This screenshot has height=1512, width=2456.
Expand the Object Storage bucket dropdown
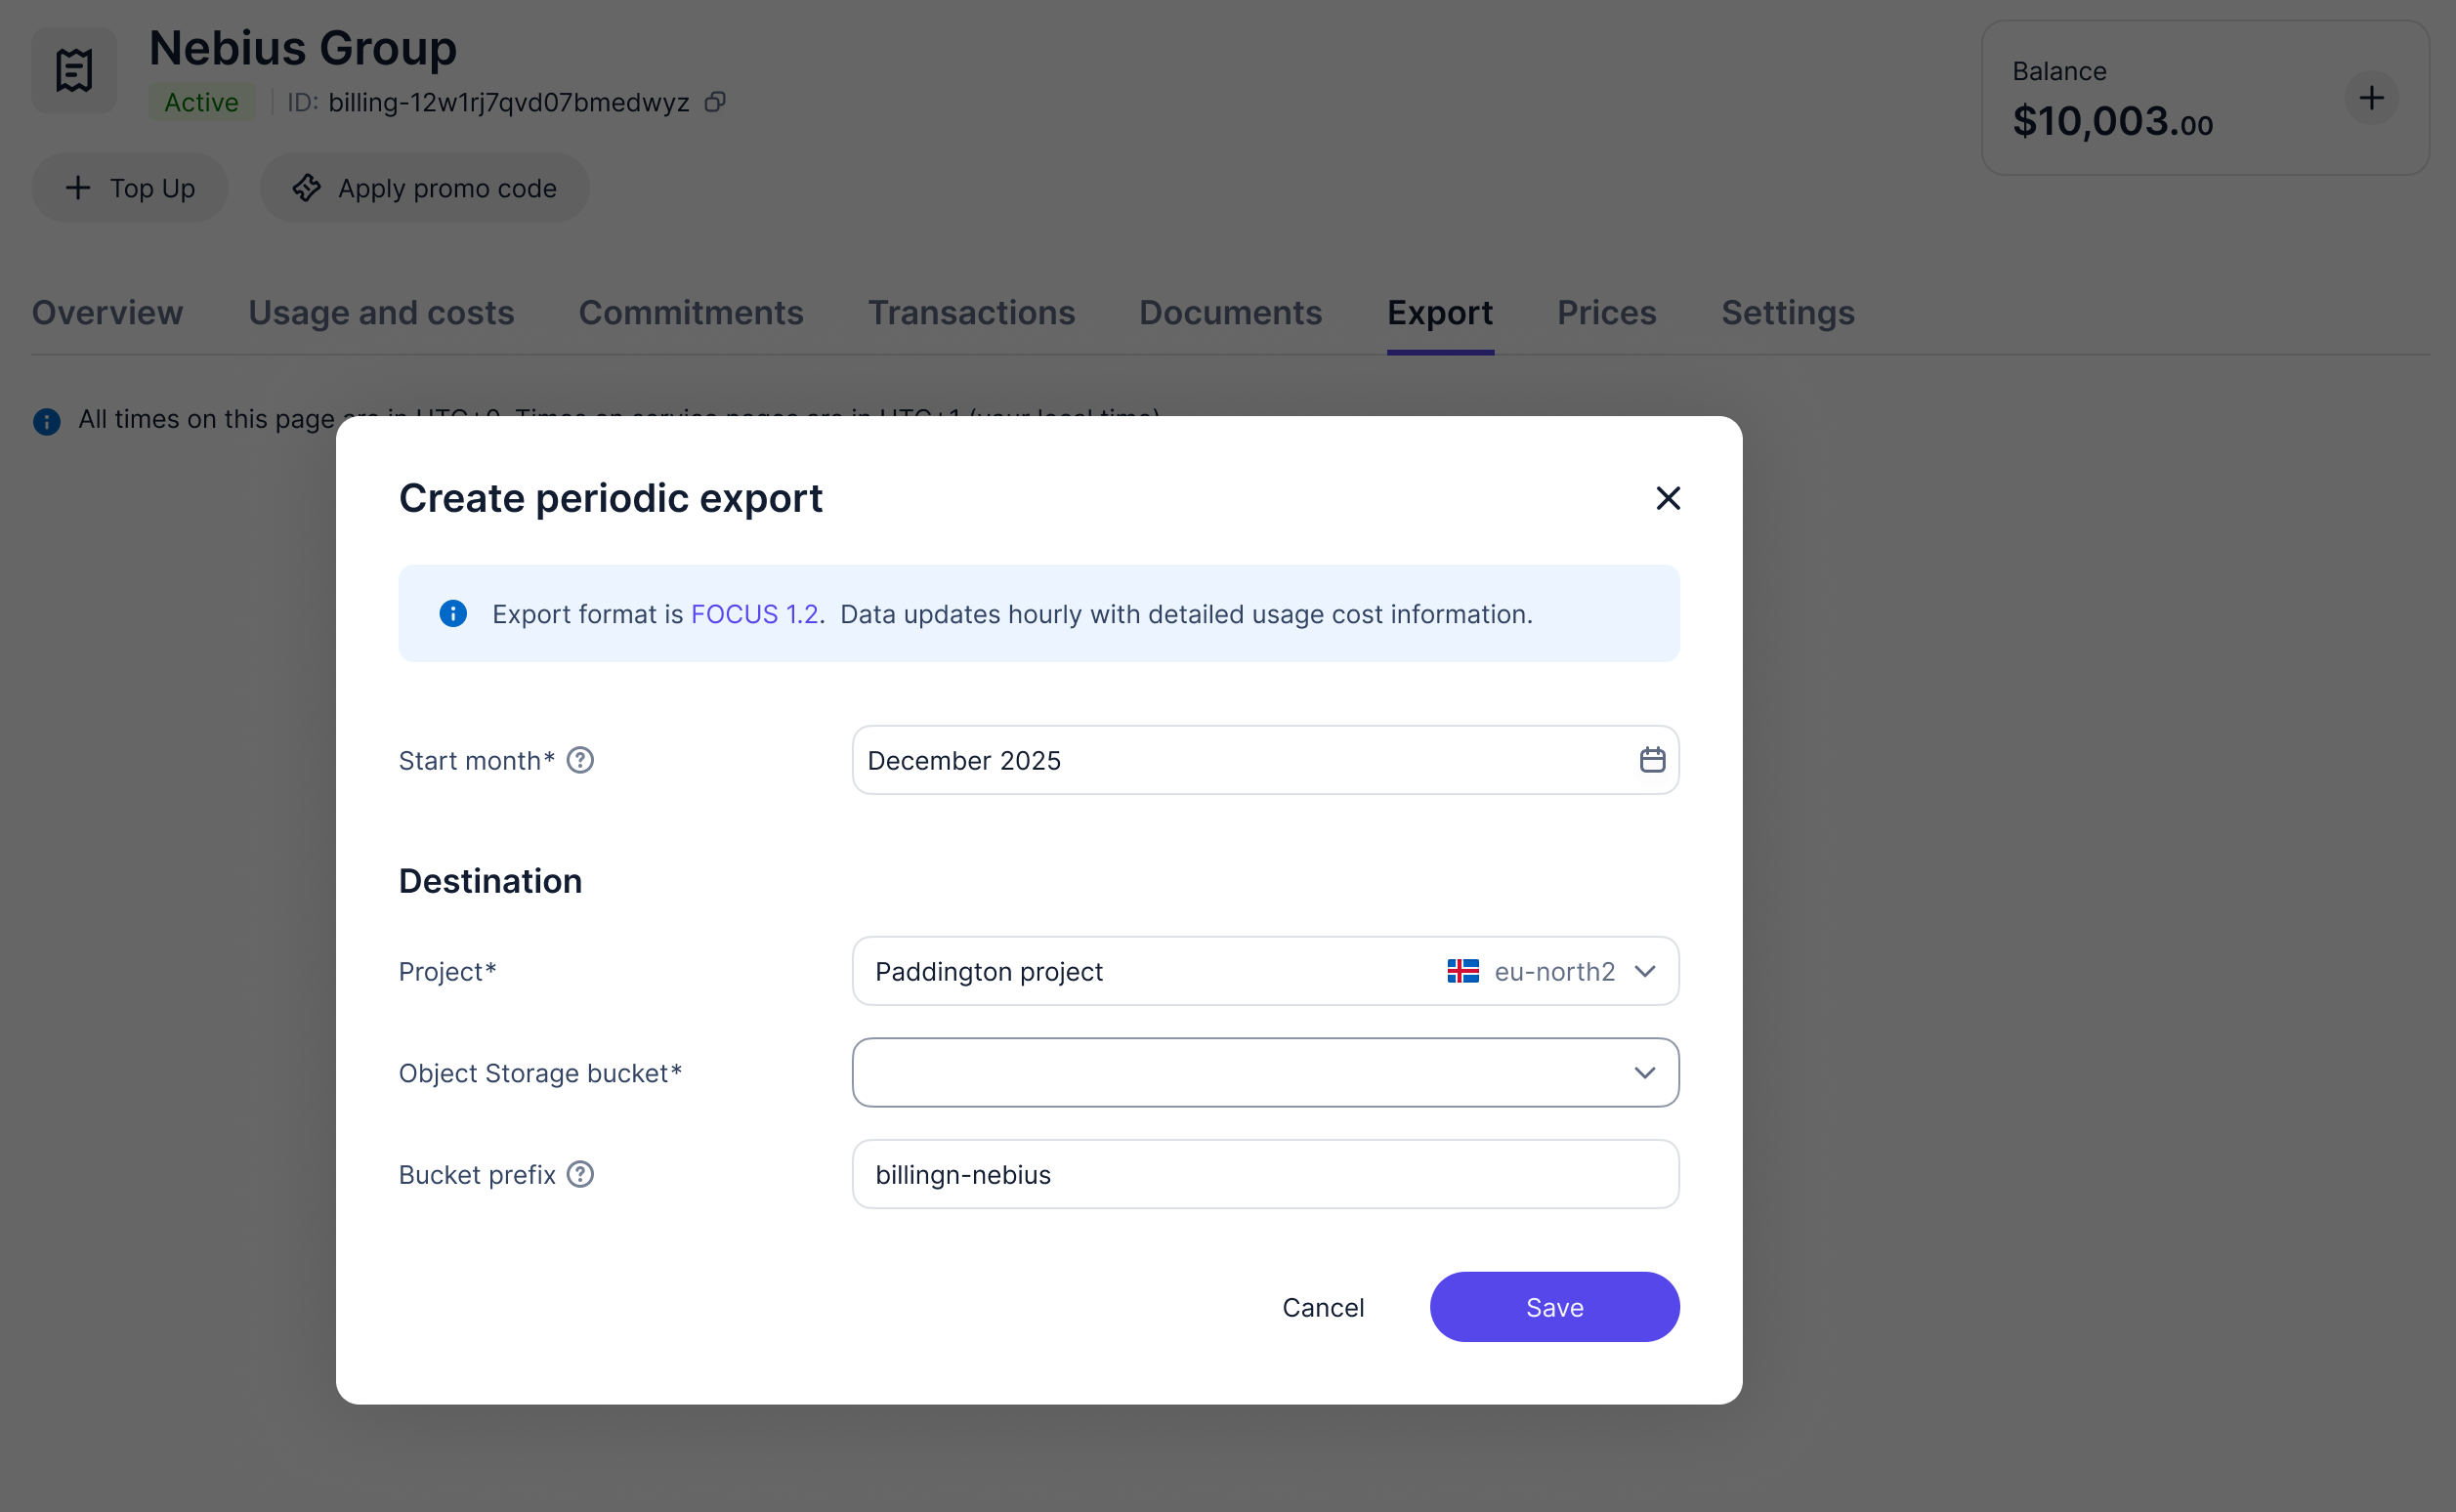(1264, 1072)
